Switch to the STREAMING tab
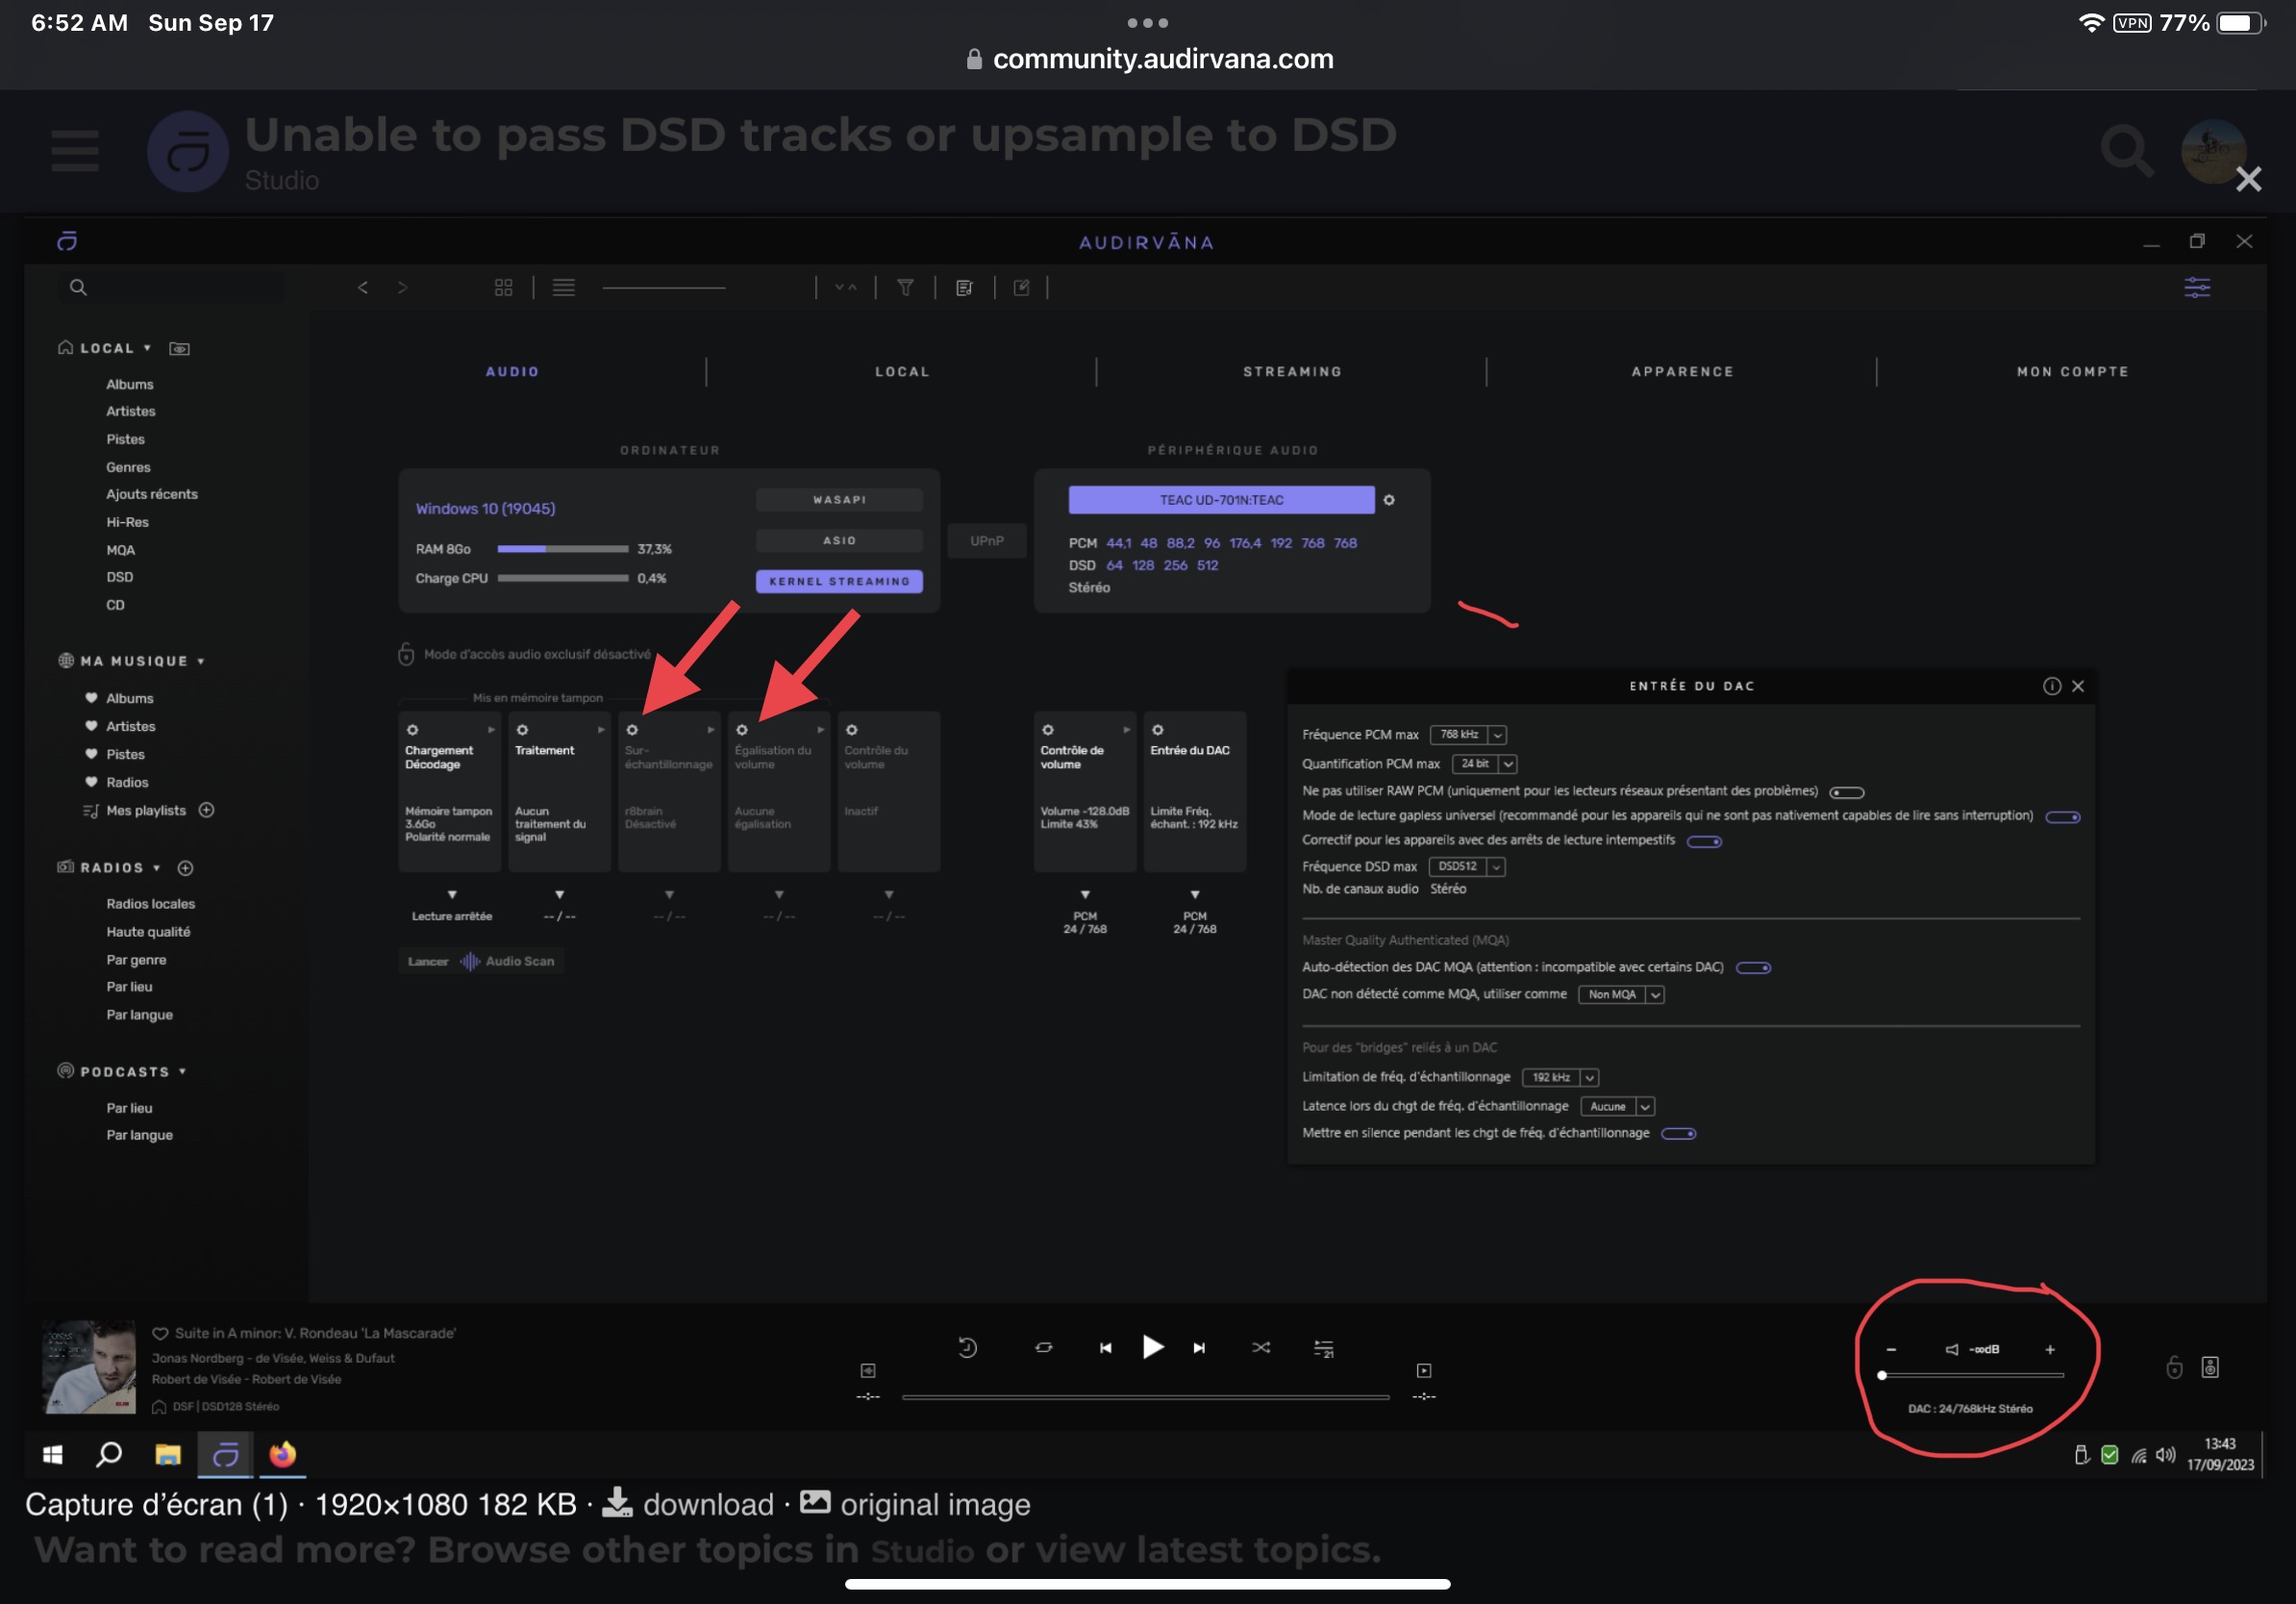Screen dimensions: 2296x1604 coord(1293,372)
